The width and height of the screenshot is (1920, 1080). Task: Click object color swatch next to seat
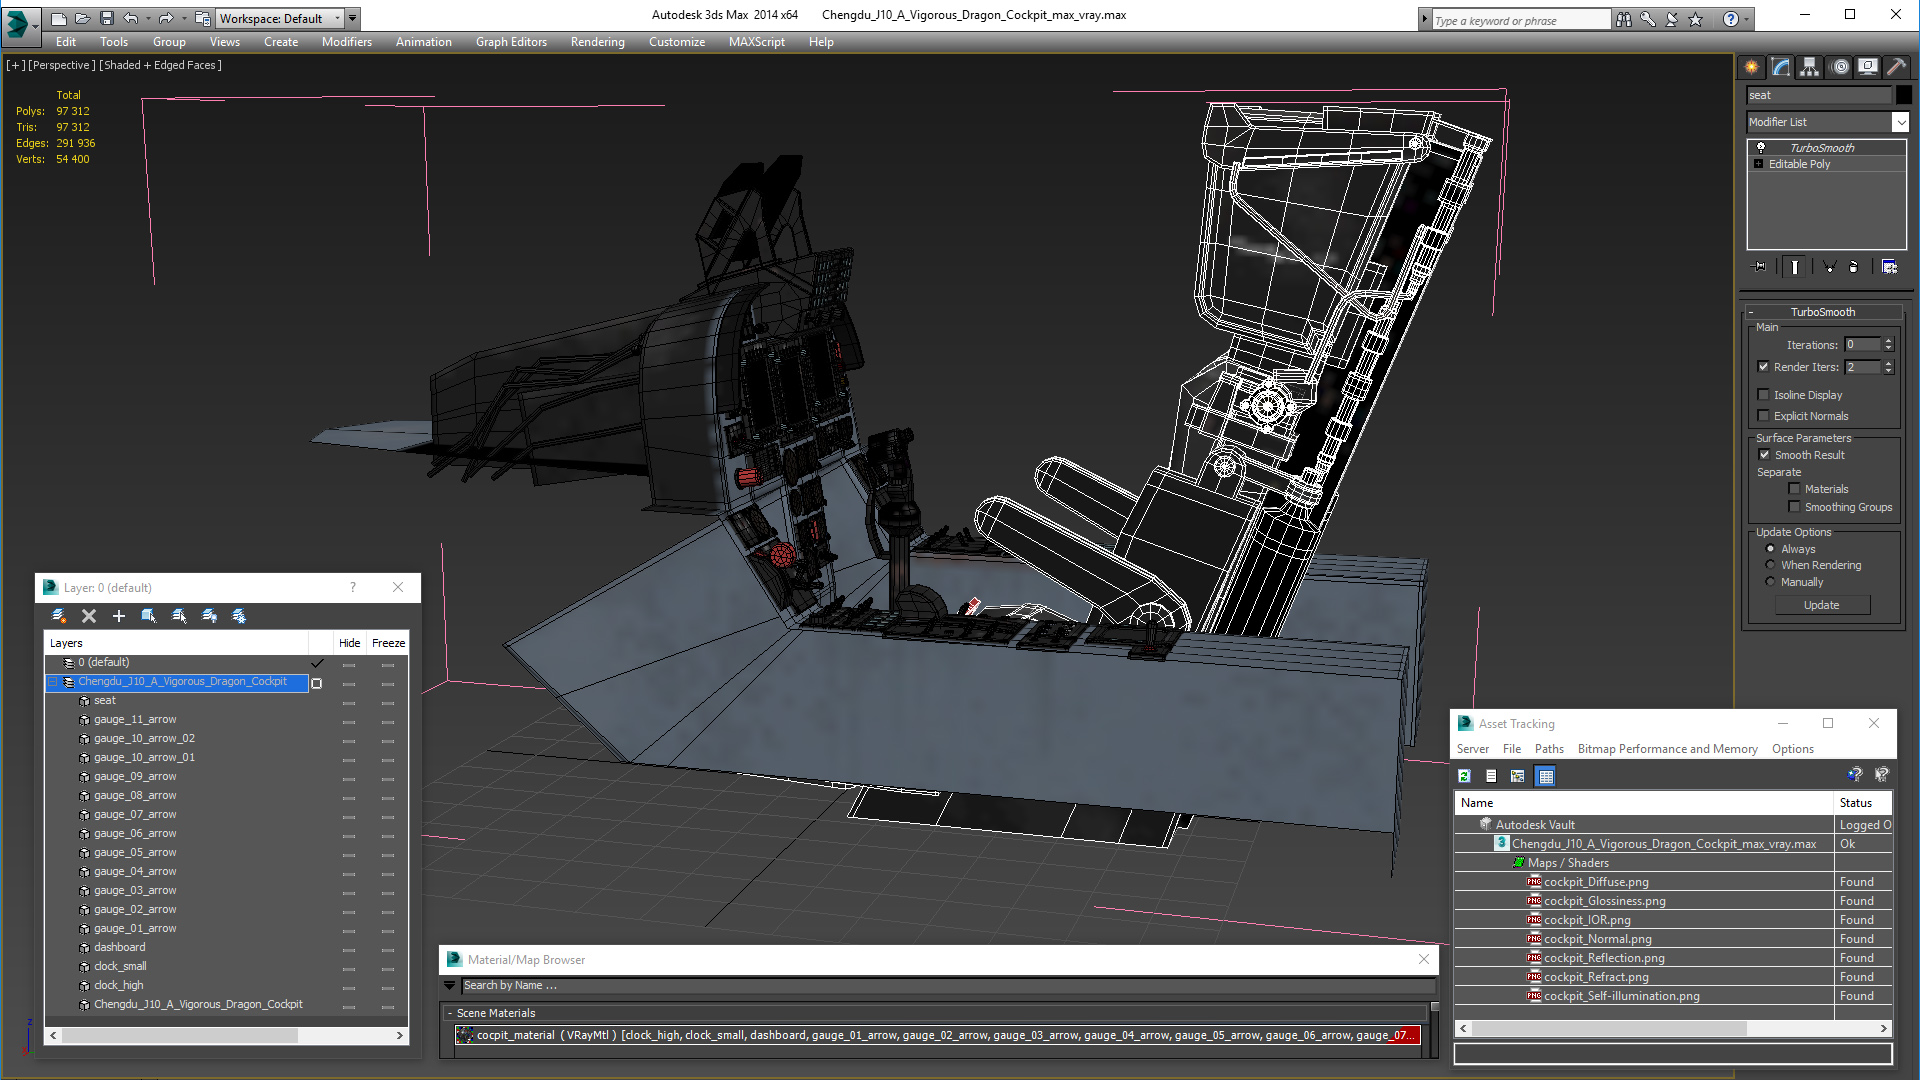(1904, 95)
